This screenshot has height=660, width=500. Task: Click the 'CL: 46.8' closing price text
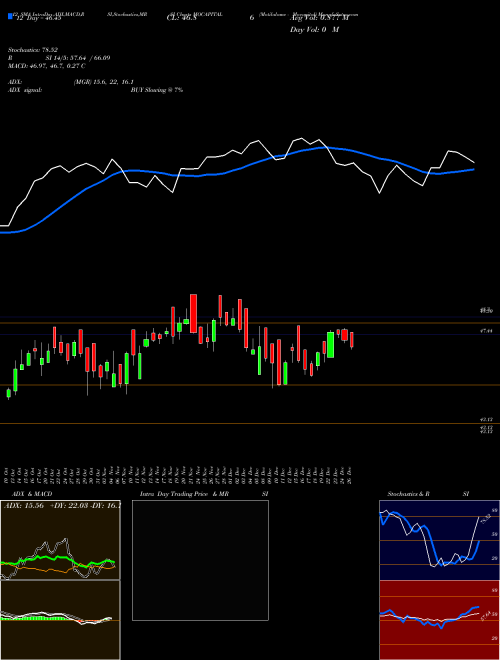[x=182, y=18]
